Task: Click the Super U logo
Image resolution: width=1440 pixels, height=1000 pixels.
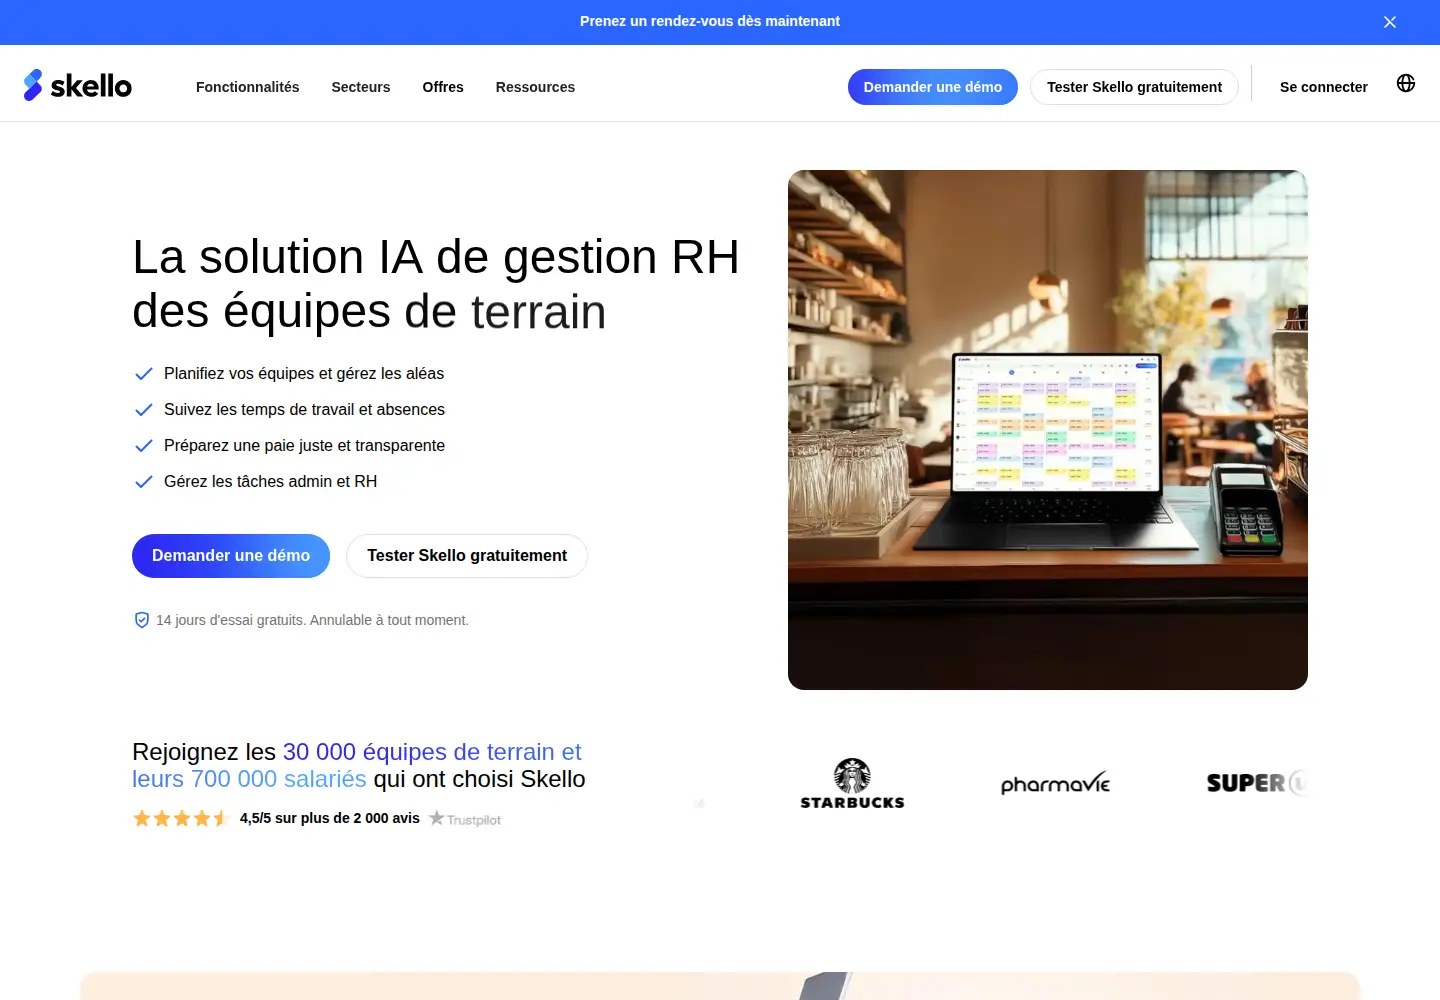Action: click(x=1256, y=783)
